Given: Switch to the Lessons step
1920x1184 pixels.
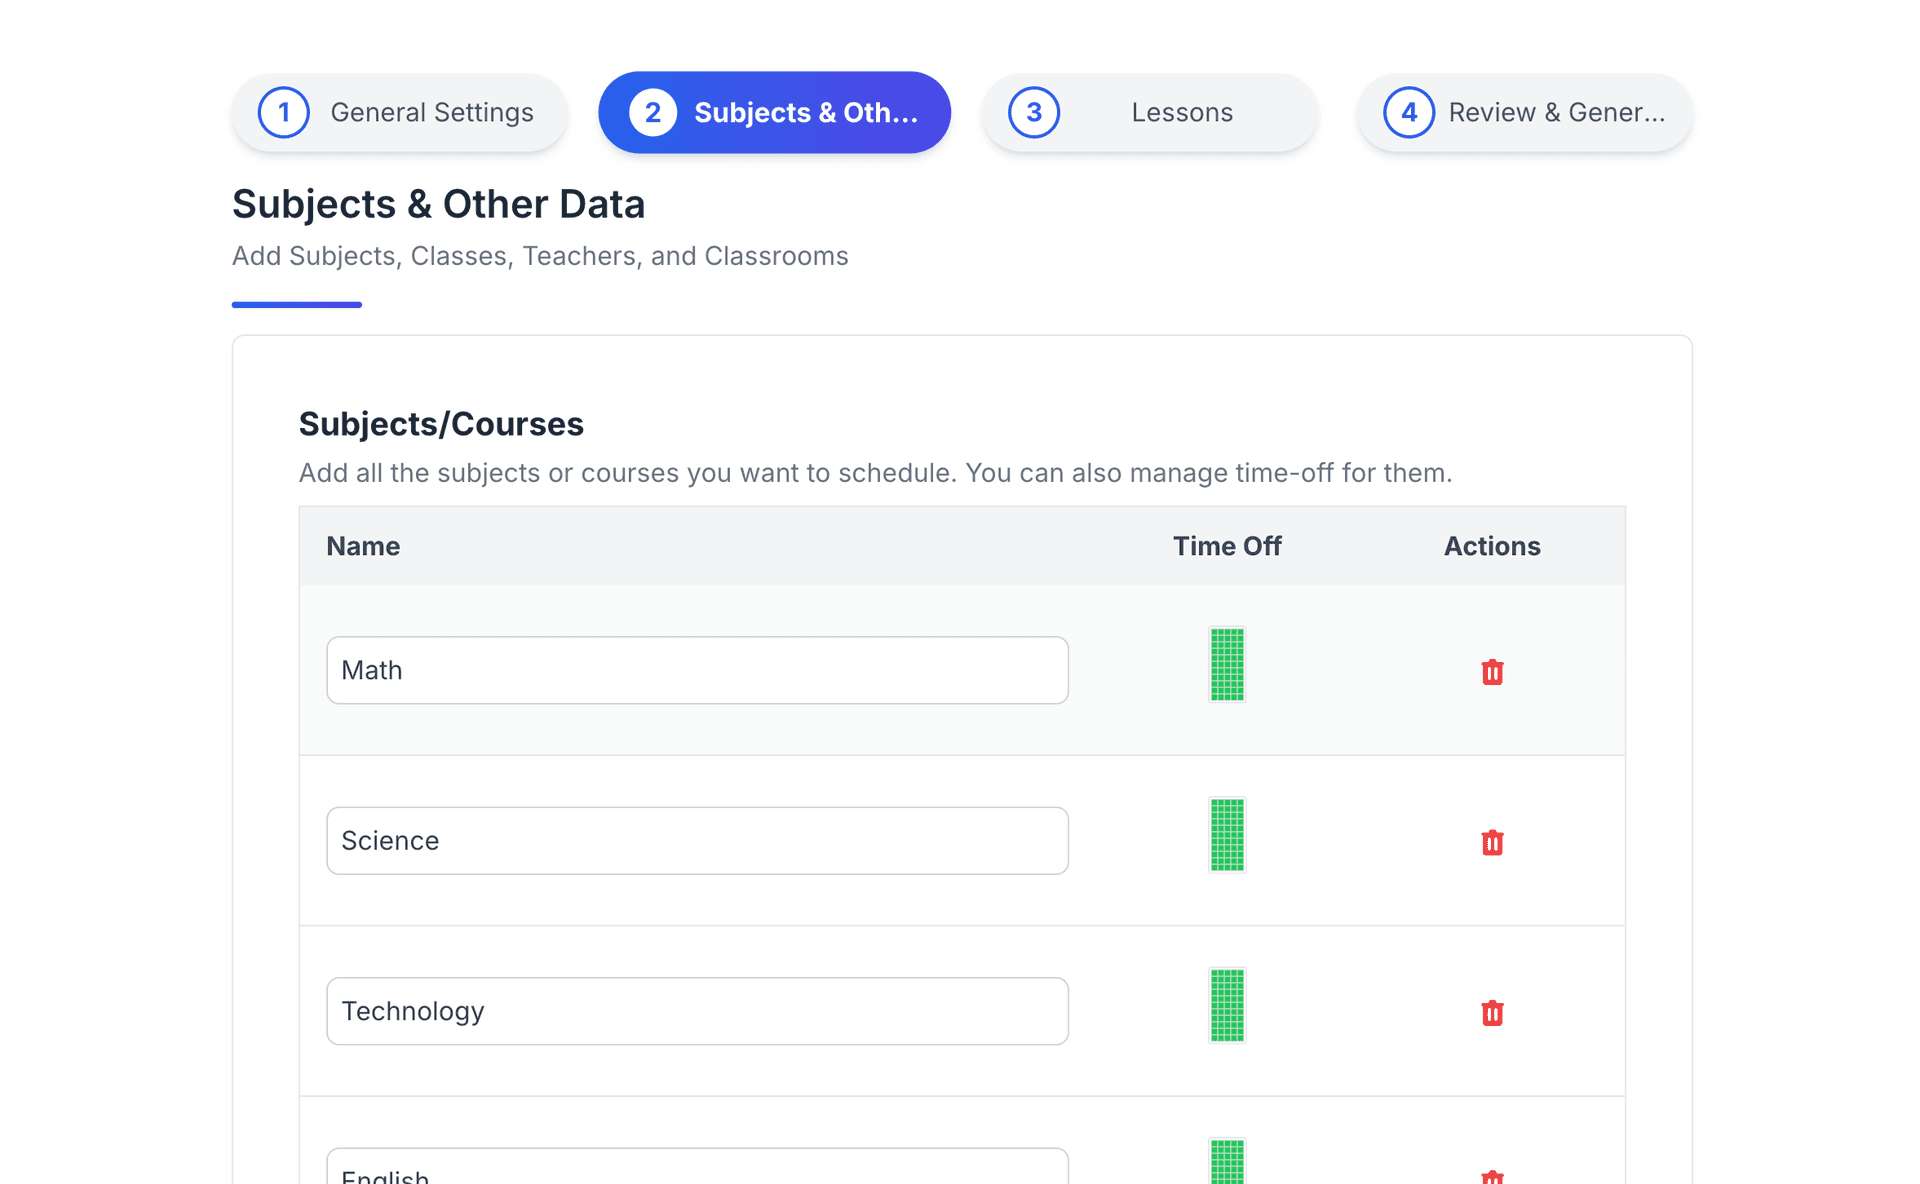Looking at the screenshot, I should (x=1148, y=112).
